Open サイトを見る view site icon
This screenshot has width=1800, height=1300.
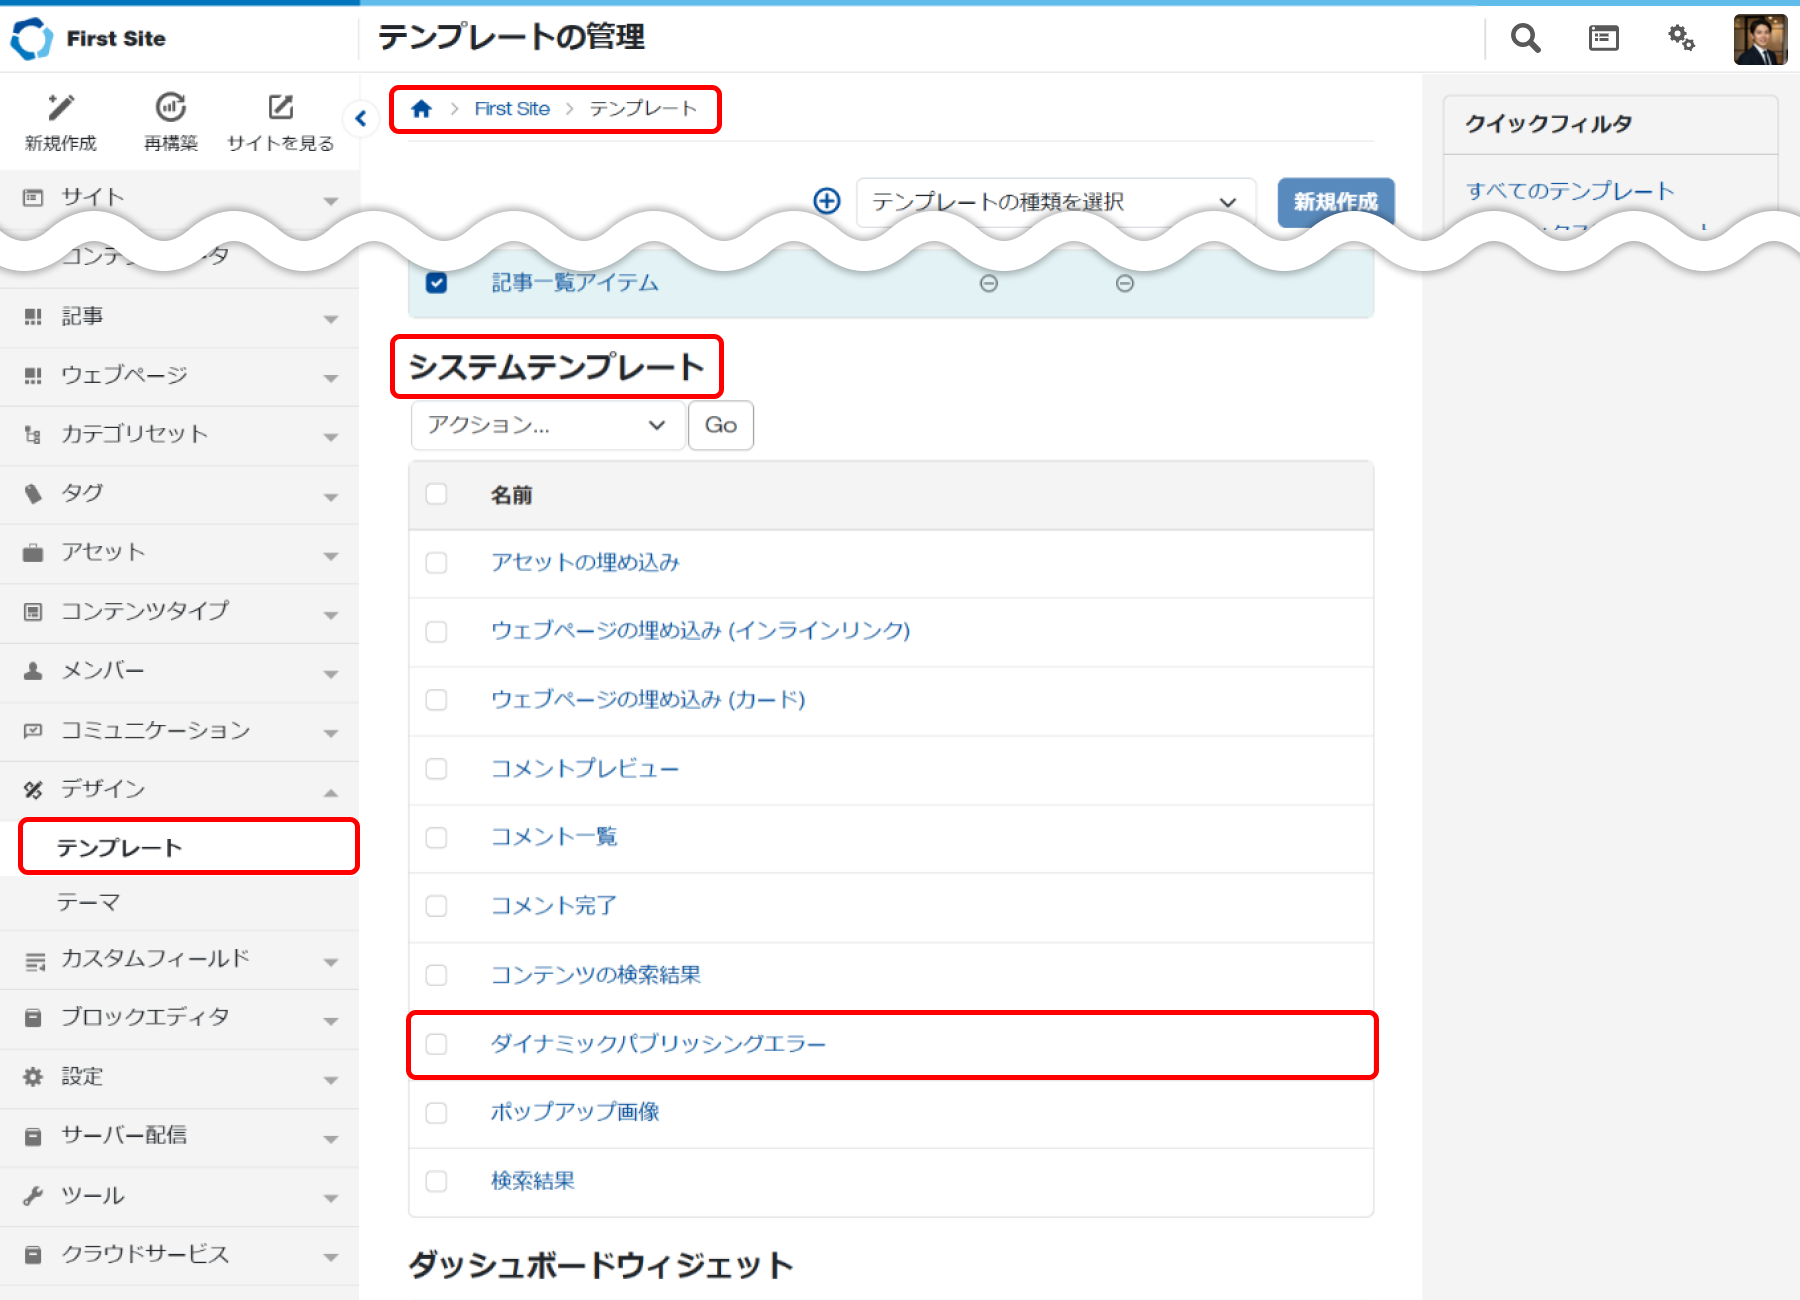(281, 107)
